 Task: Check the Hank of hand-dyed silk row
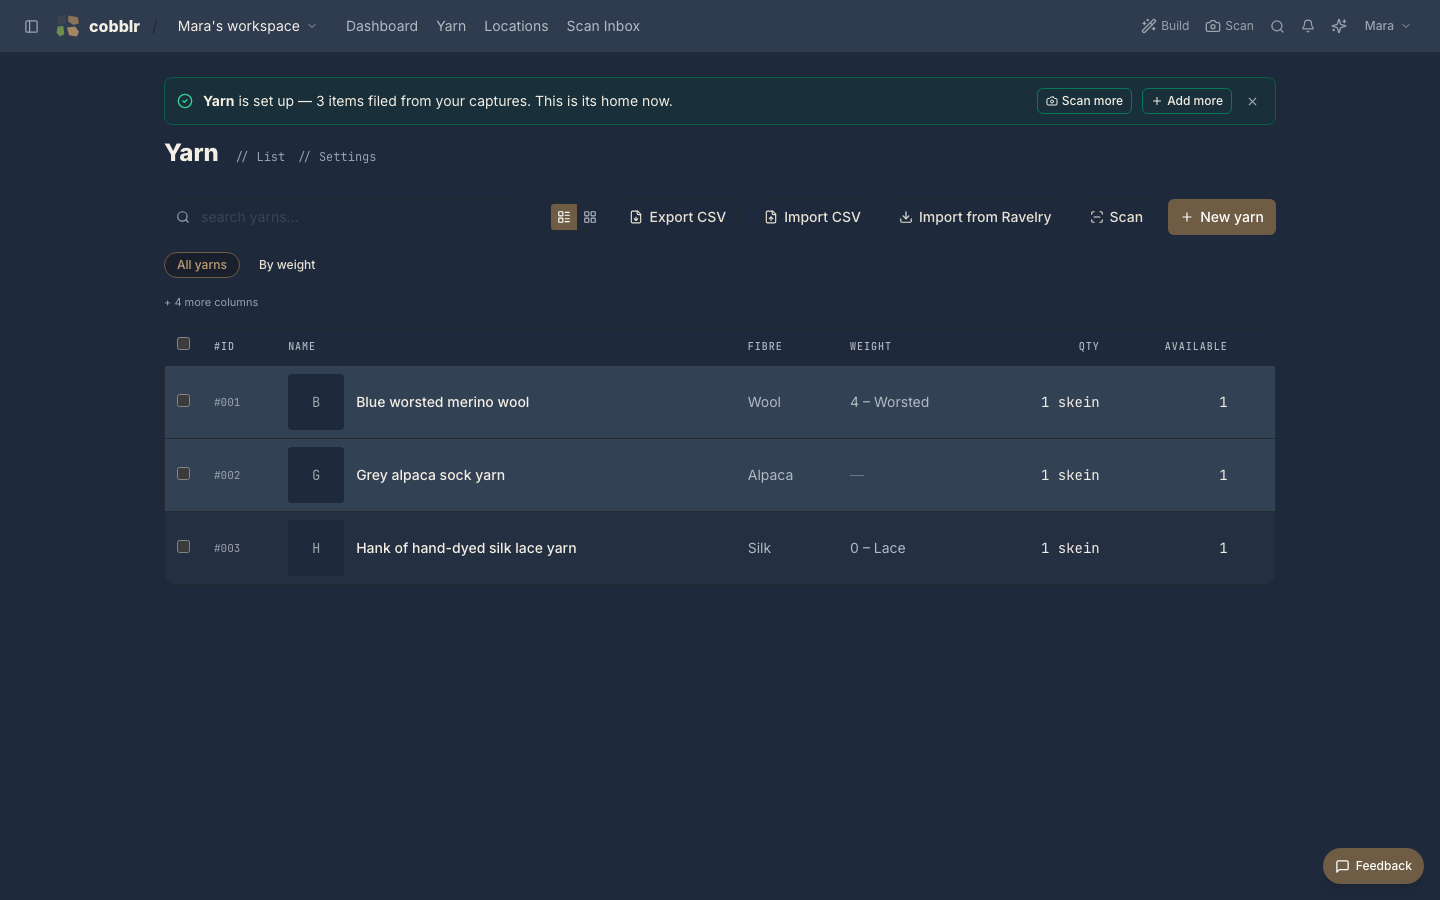coord(183,547)
